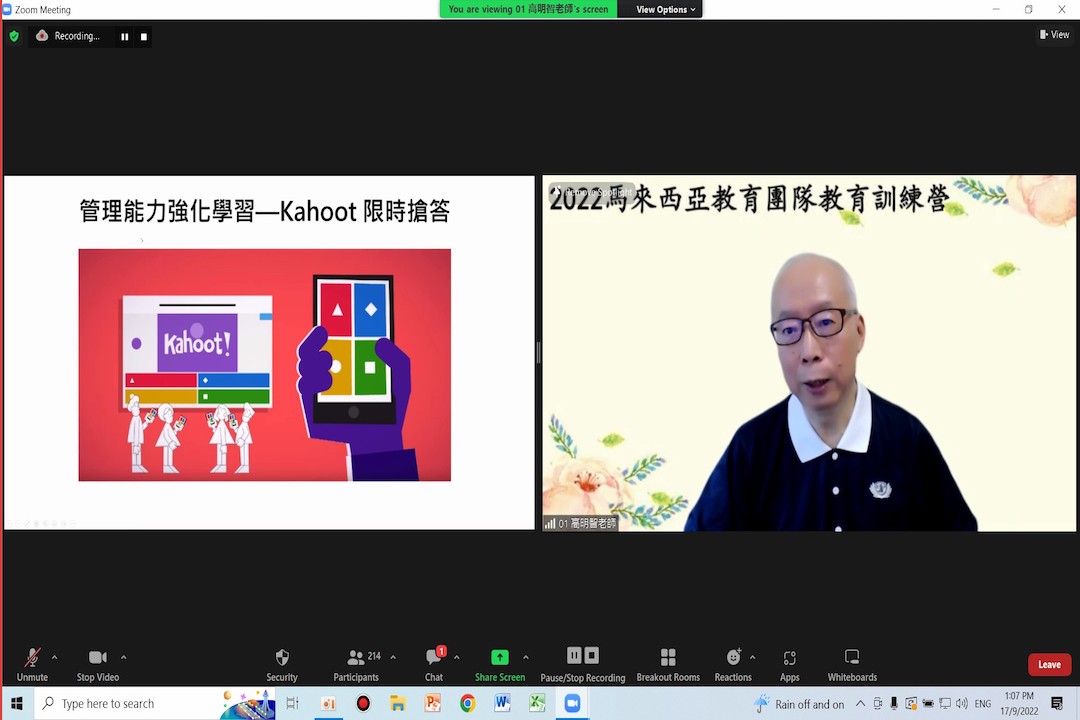Click the Remove Spotlight button on video

click(592, 192)
